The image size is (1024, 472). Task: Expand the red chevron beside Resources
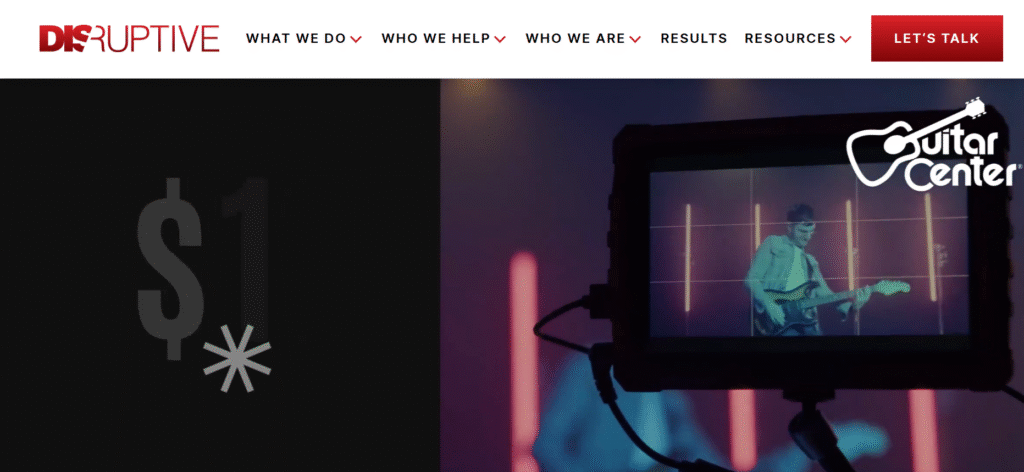coord(846,39)
